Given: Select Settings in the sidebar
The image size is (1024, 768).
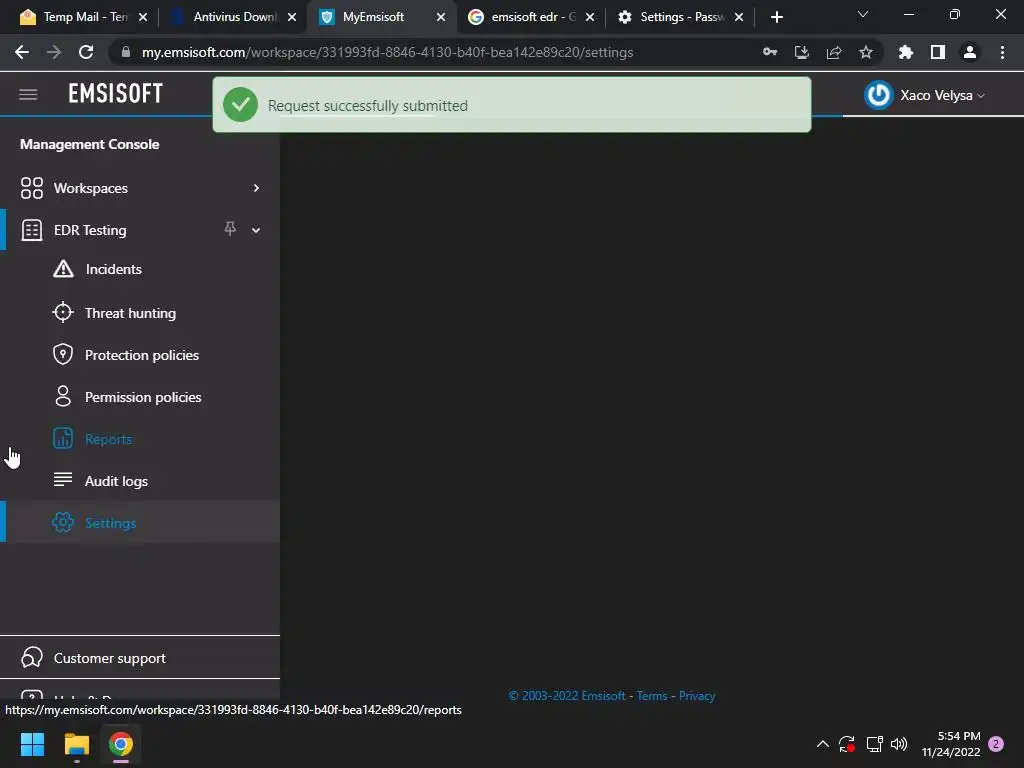Looking at the screenshot, I should point(140,522).
